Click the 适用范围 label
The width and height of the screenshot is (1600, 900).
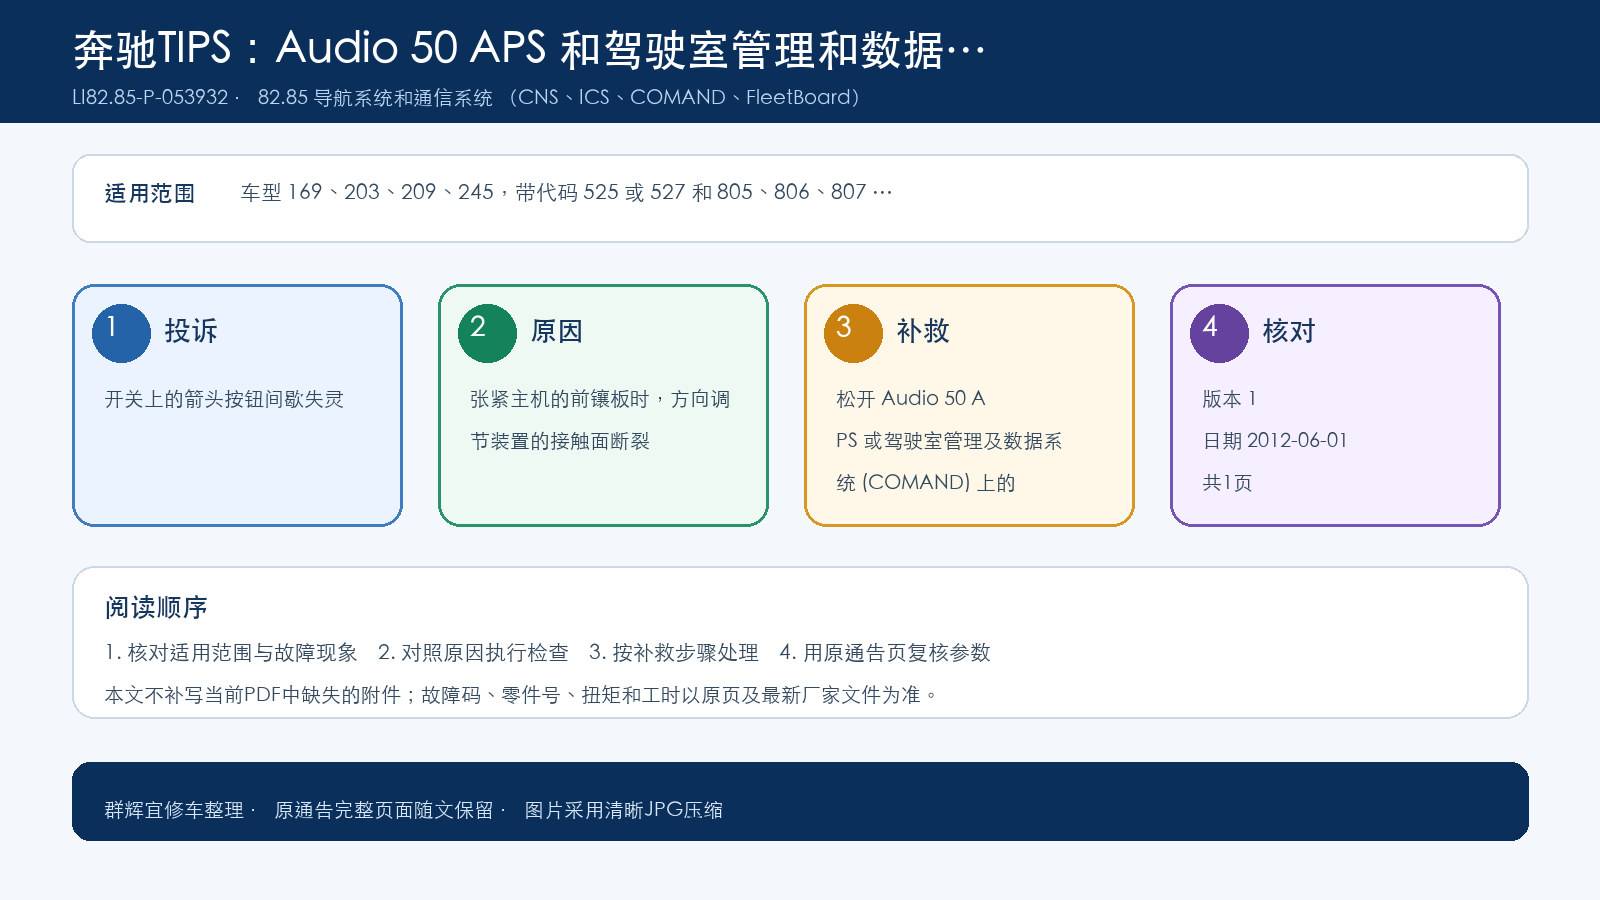[x=150, y=193]
